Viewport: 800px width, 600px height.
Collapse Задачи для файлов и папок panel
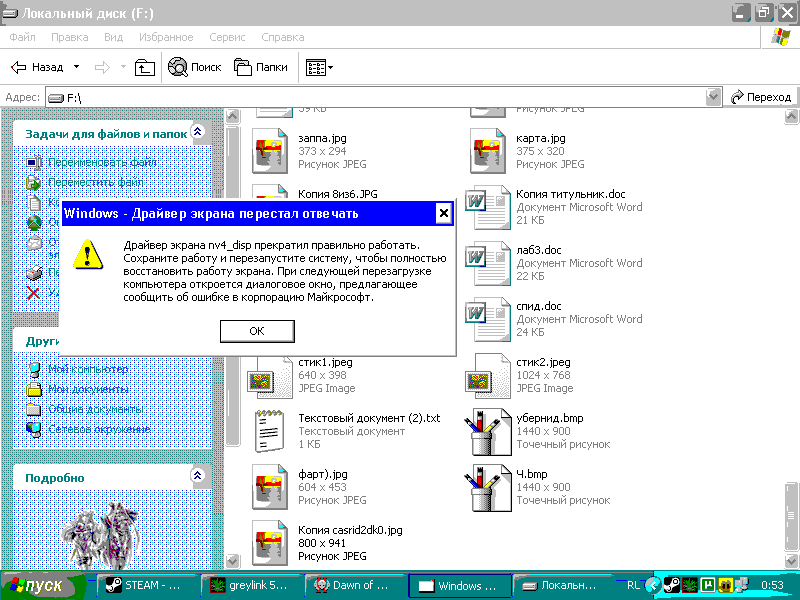tap(197, 132)
